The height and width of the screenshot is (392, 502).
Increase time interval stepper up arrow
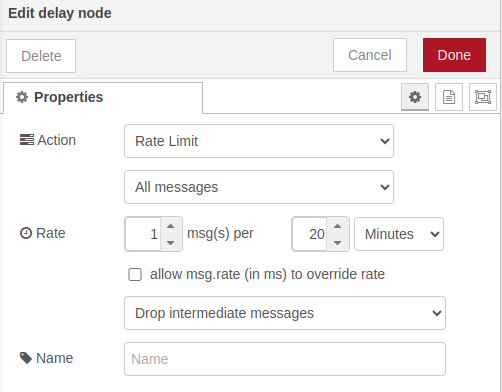tap(337, 226)
